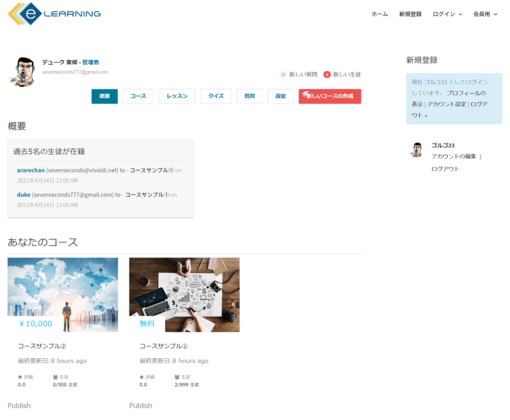
Task: Click the 管理者 role link
Action: pos(91,62)
